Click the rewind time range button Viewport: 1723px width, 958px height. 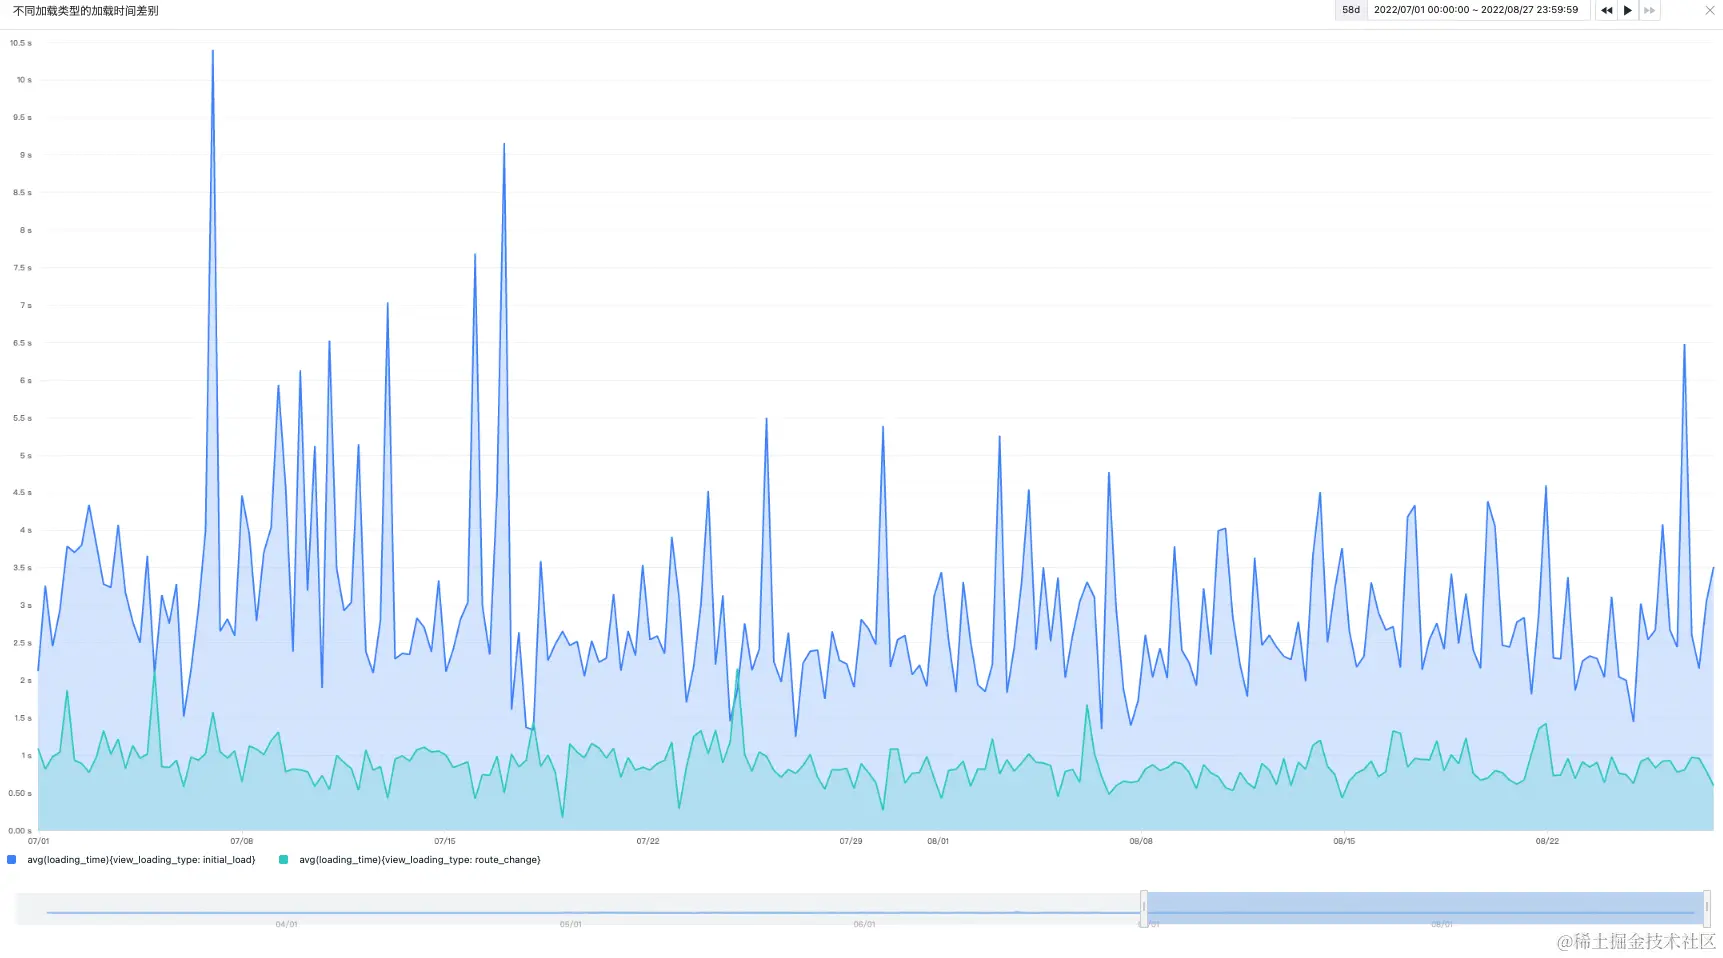pyautogui.click(x=1607, y=10)
